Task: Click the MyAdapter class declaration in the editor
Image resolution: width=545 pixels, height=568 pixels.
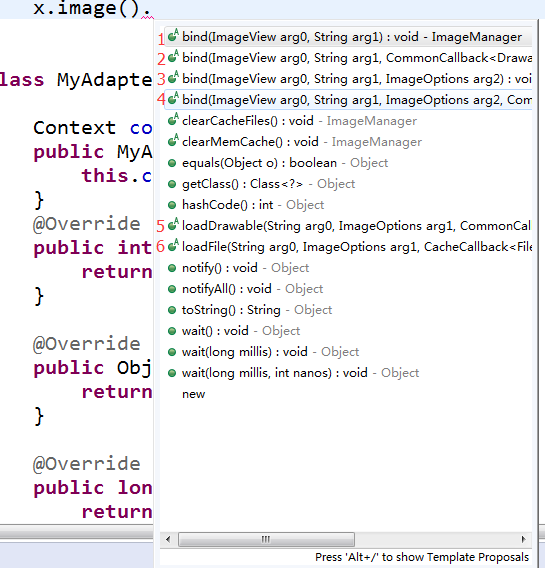Action: tap(76, 79)
